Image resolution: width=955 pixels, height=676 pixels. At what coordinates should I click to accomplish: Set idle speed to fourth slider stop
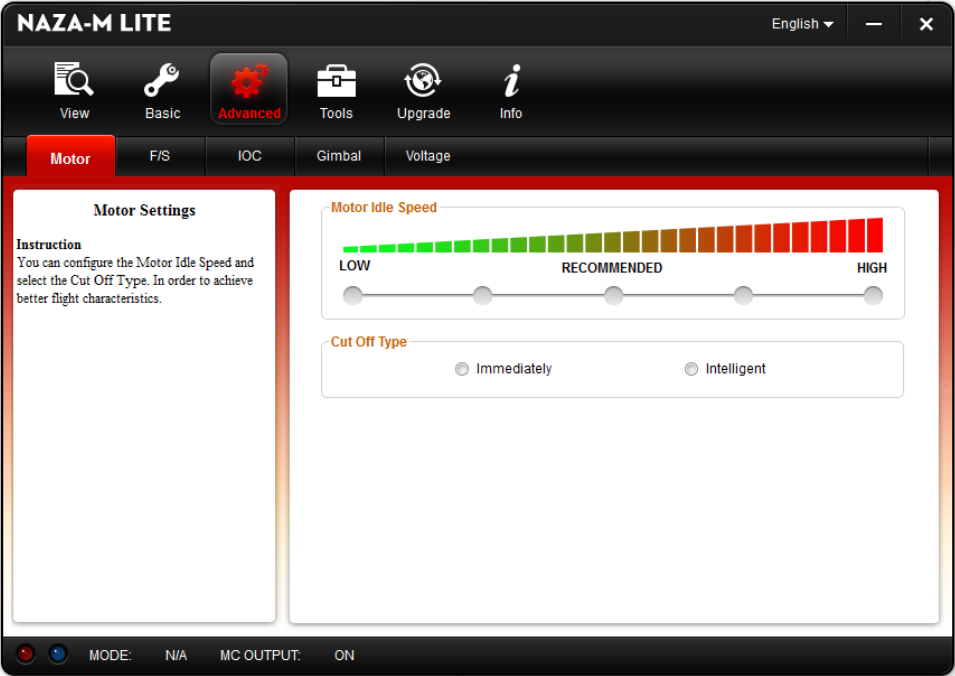(x=743, y=295)
